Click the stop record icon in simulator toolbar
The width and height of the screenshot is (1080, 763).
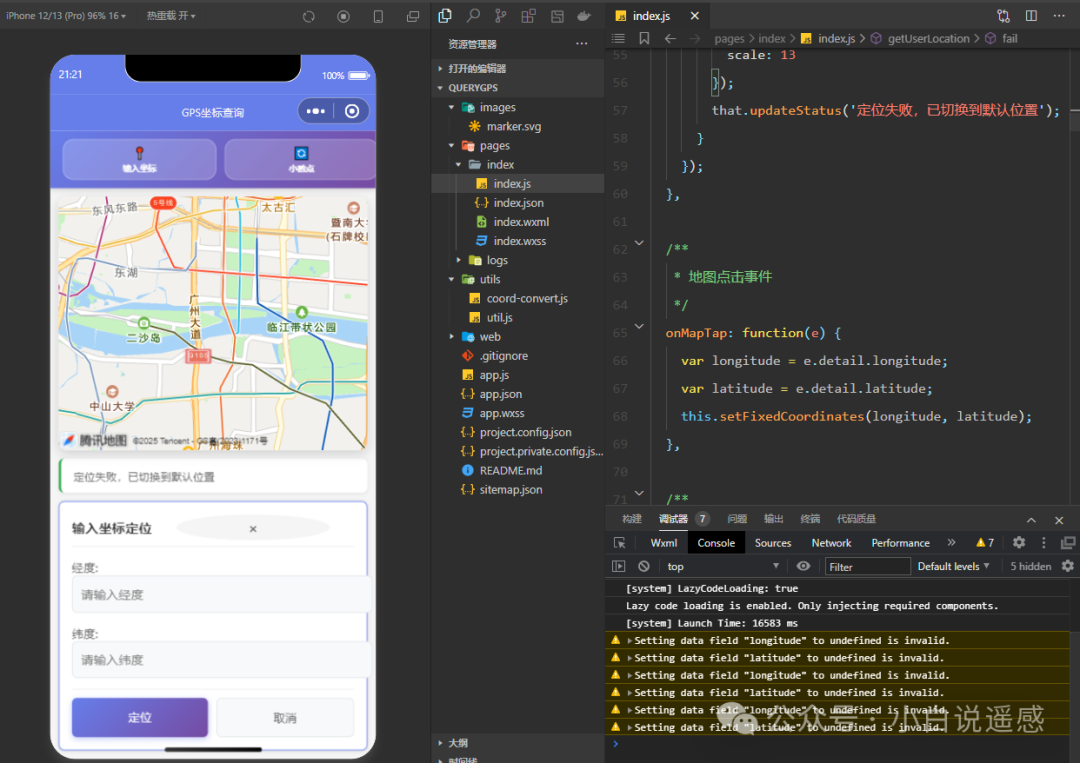(x=343, y=17)
